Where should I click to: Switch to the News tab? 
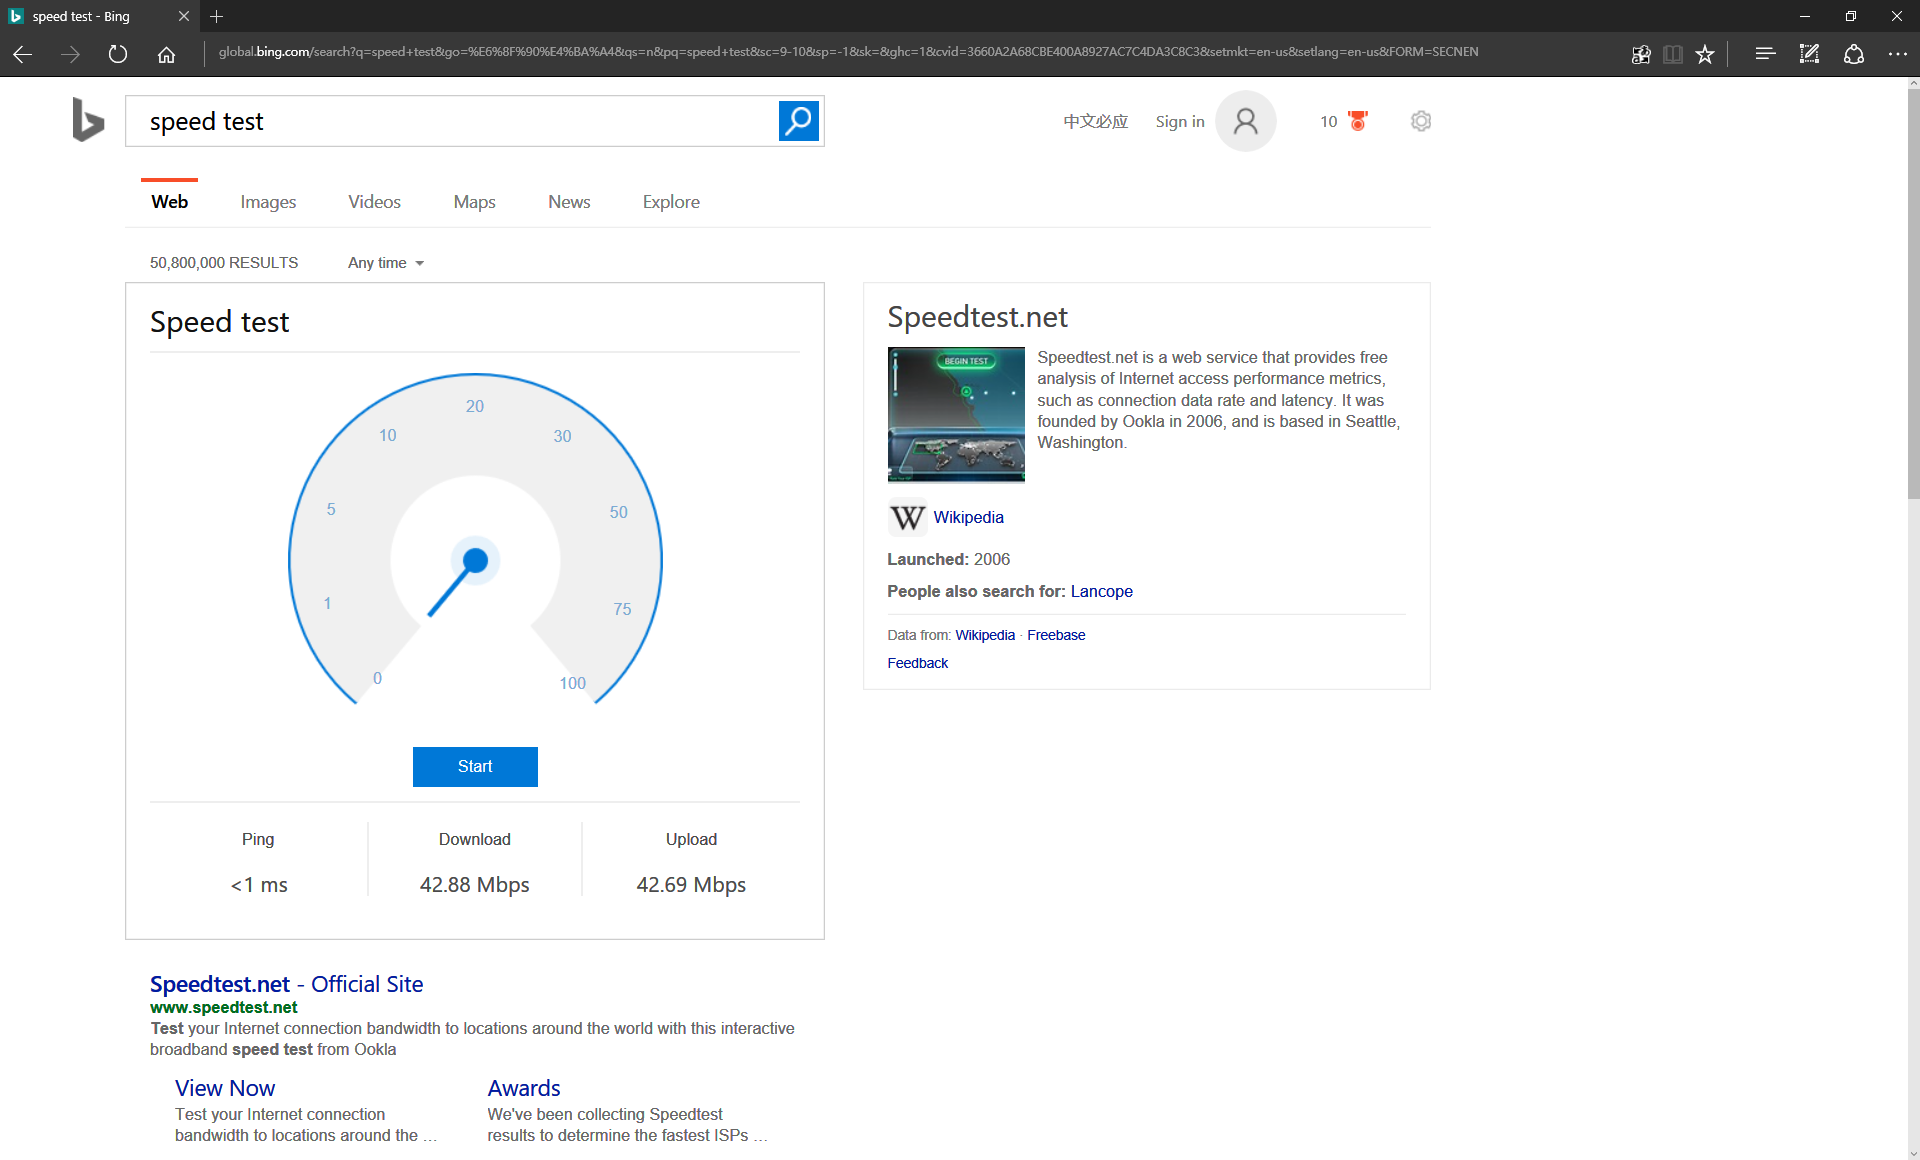click(x=569, y=202)
